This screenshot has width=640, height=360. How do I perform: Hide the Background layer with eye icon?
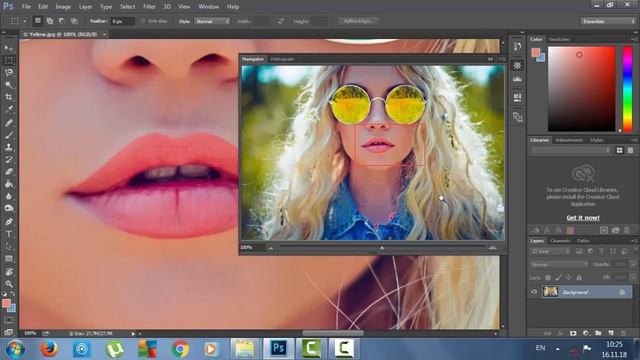click(x=534, y=292)
